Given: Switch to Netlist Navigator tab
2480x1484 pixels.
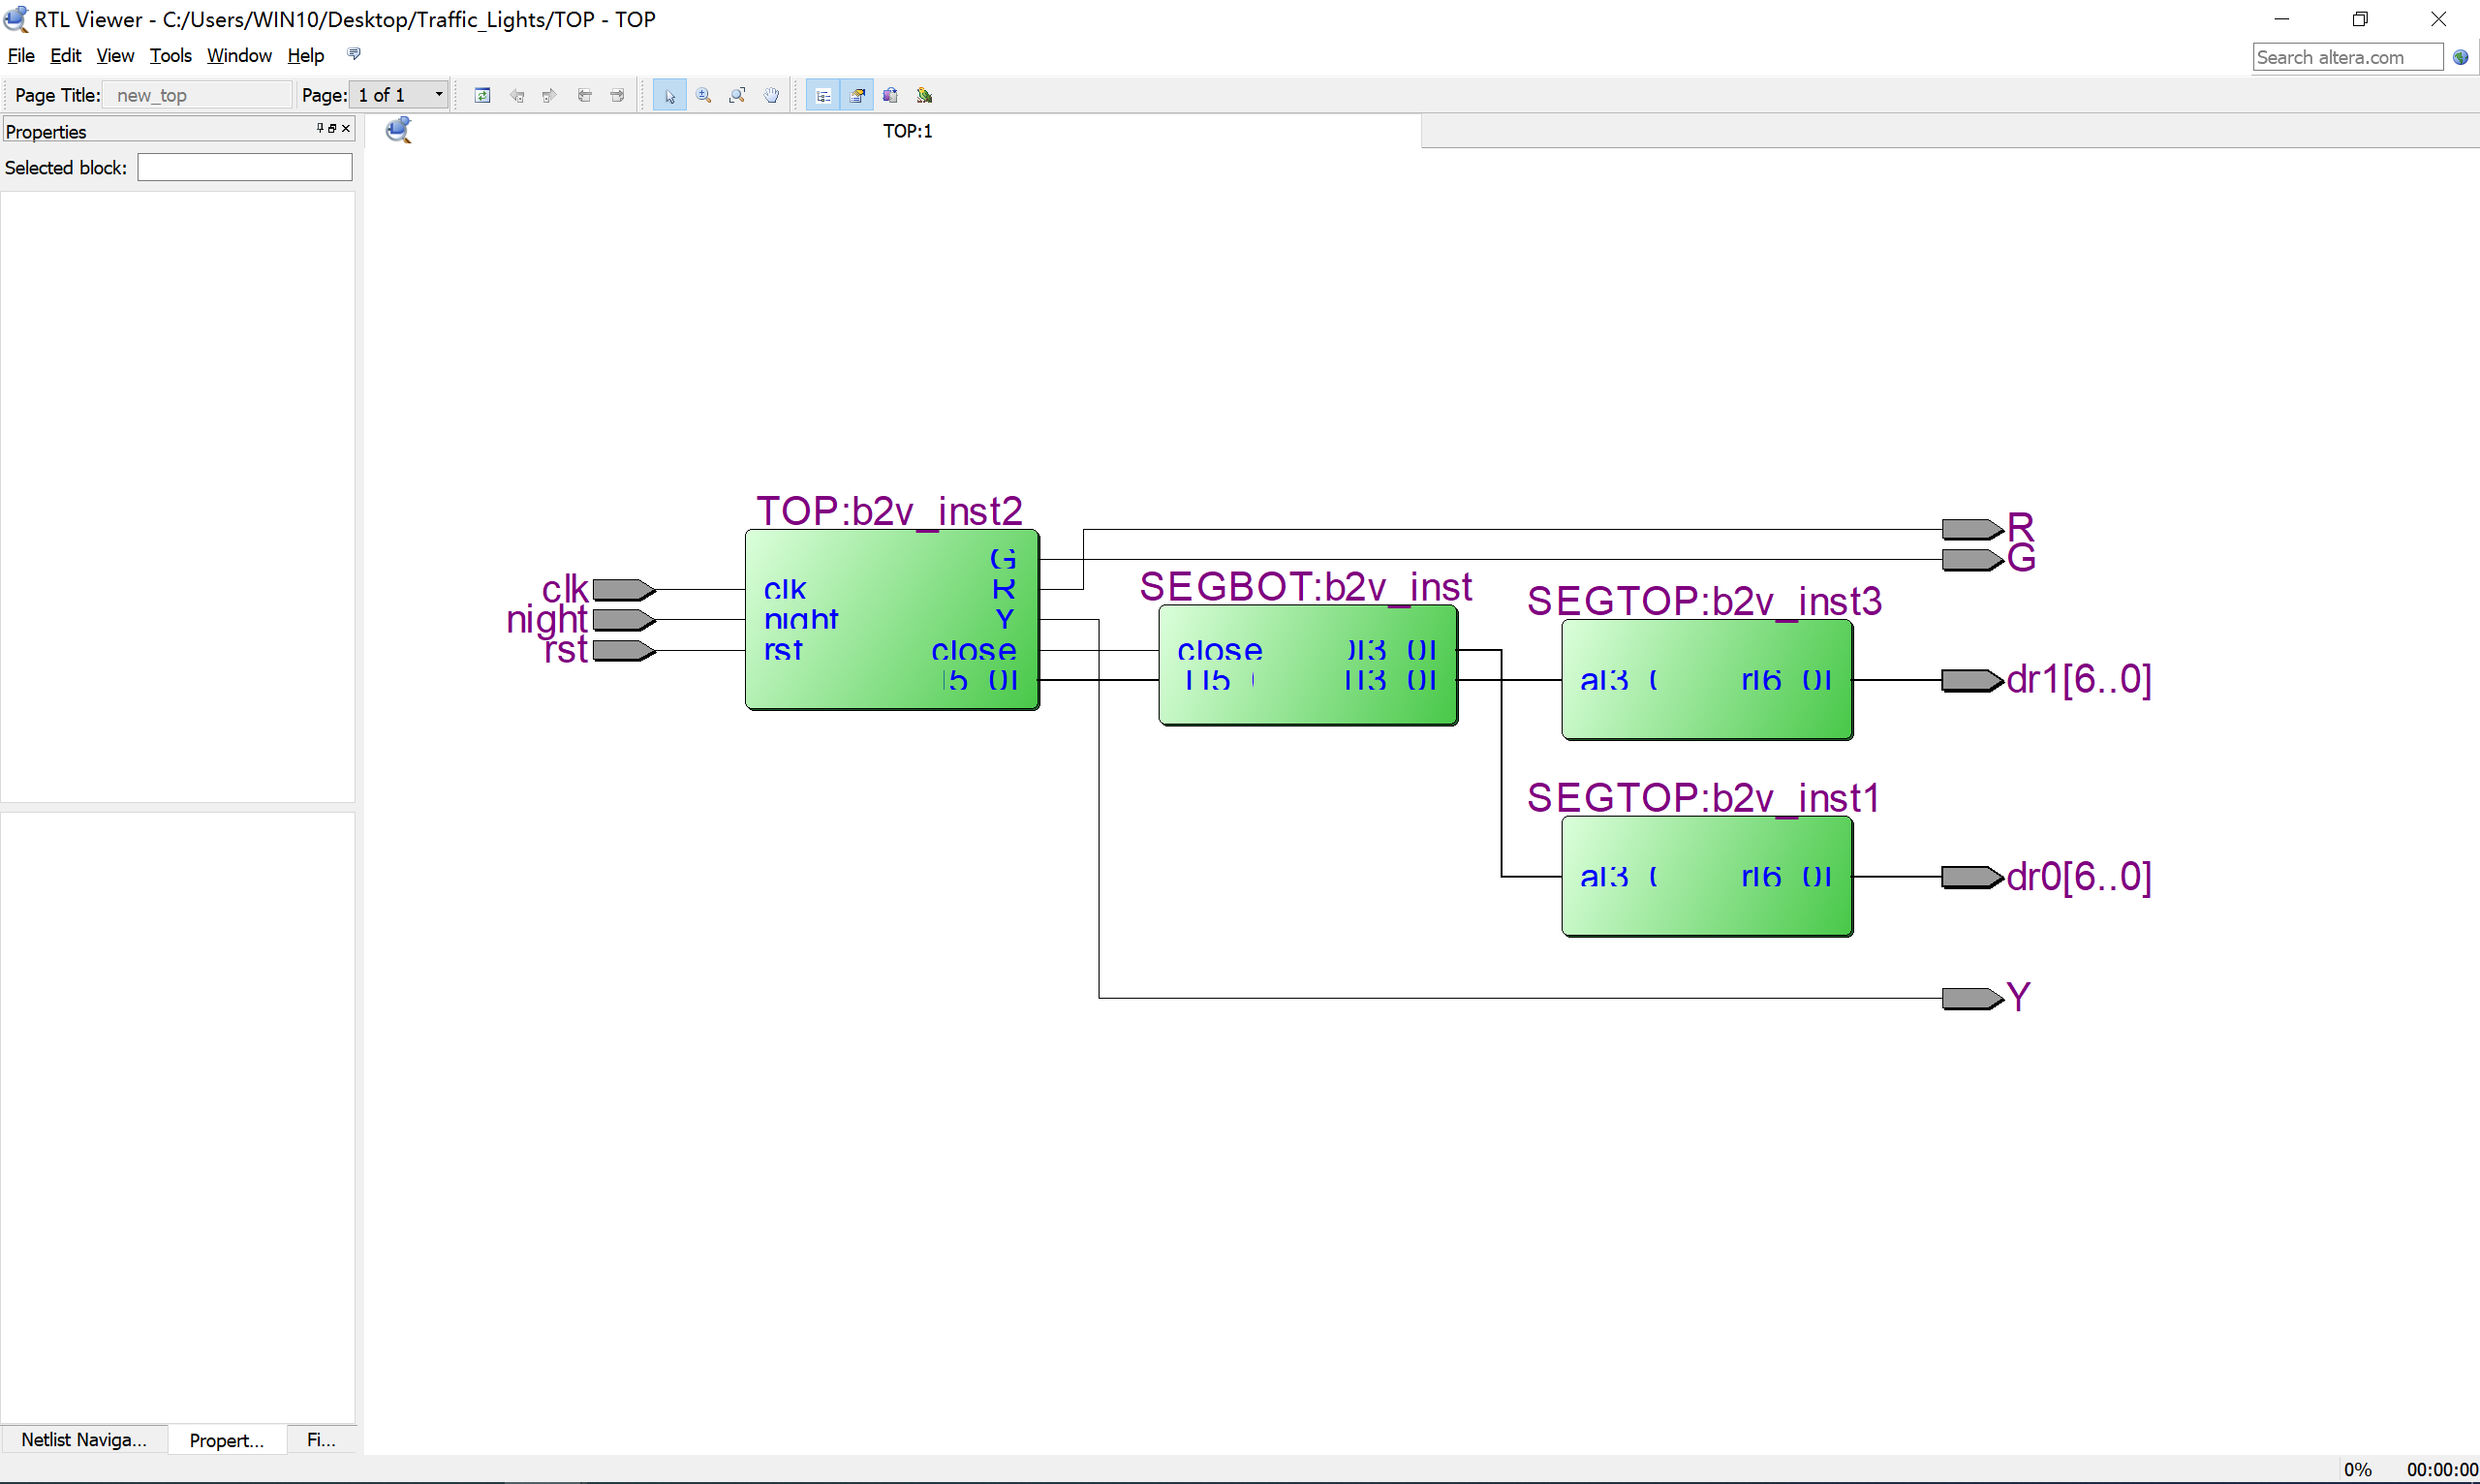Looking at the screenshot, I should pos(84,1439).
